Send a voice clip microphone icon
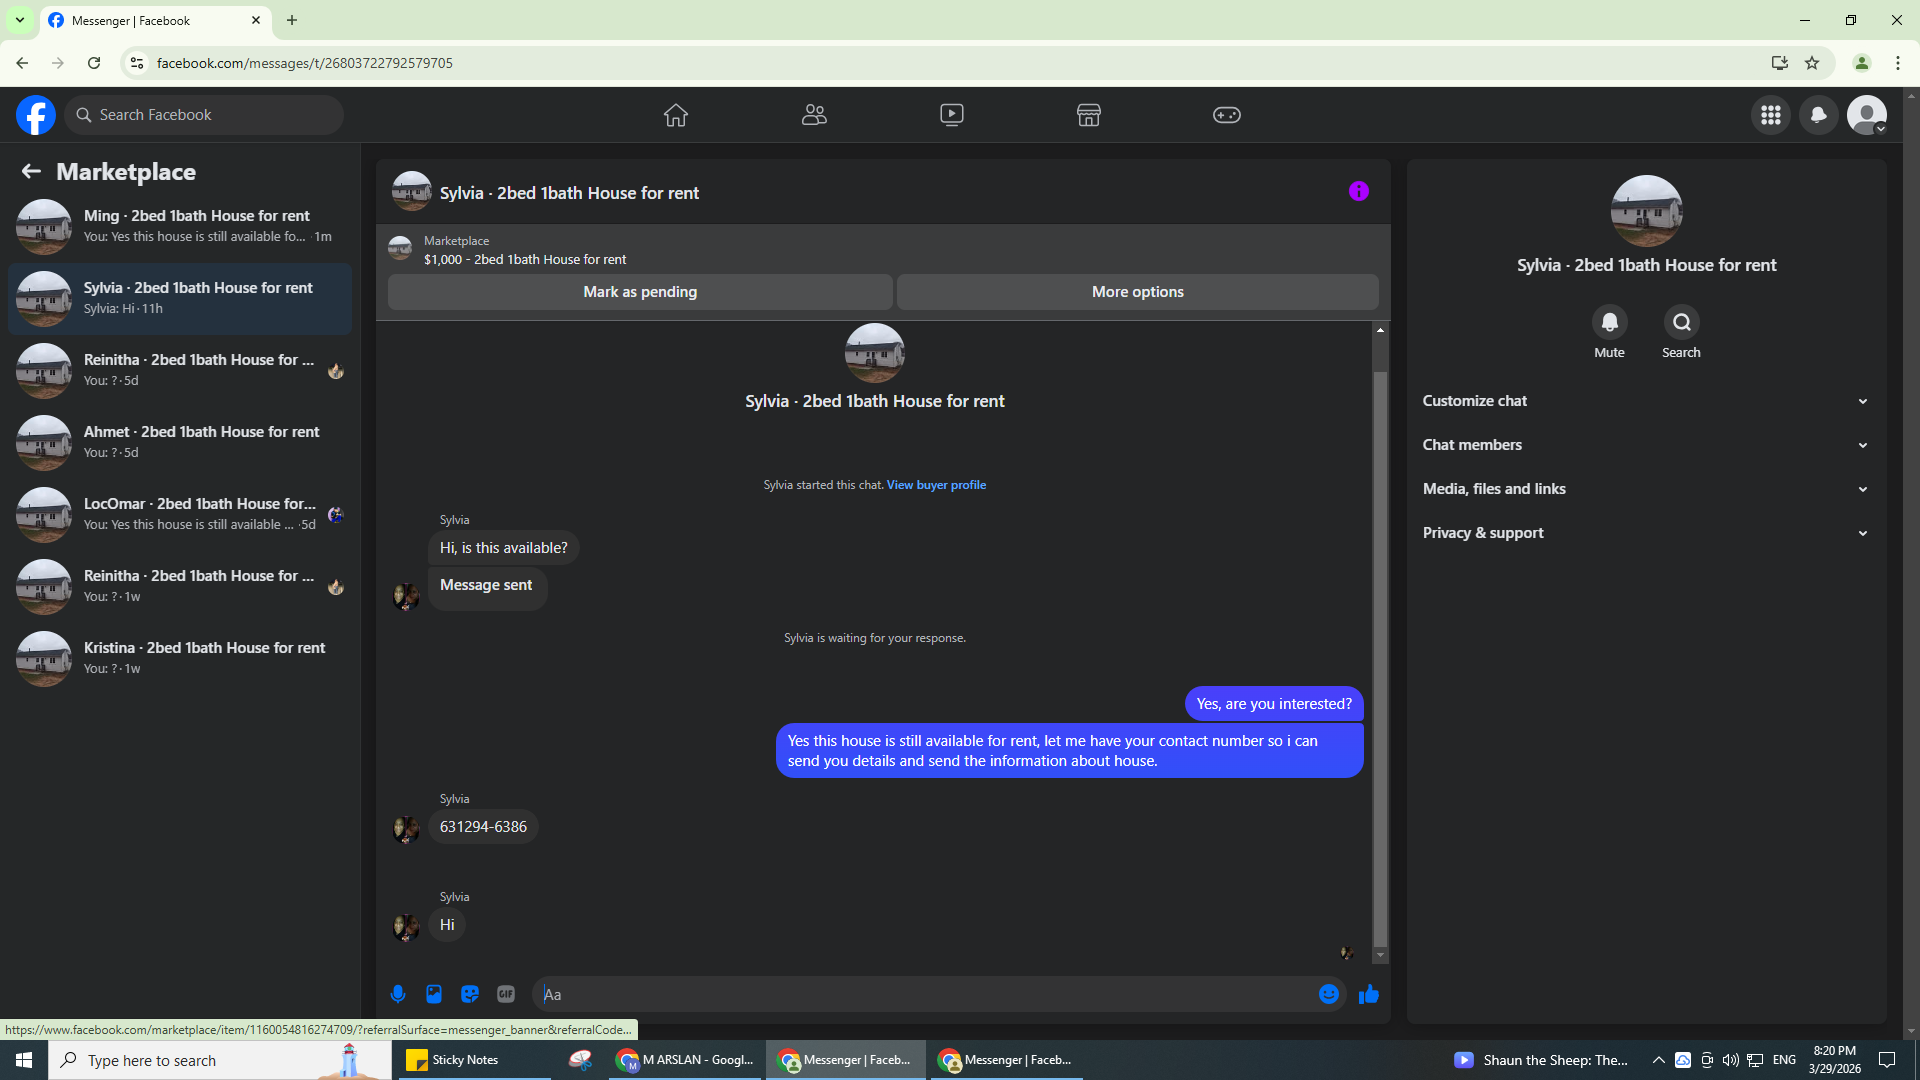 (x=398, y=994)
